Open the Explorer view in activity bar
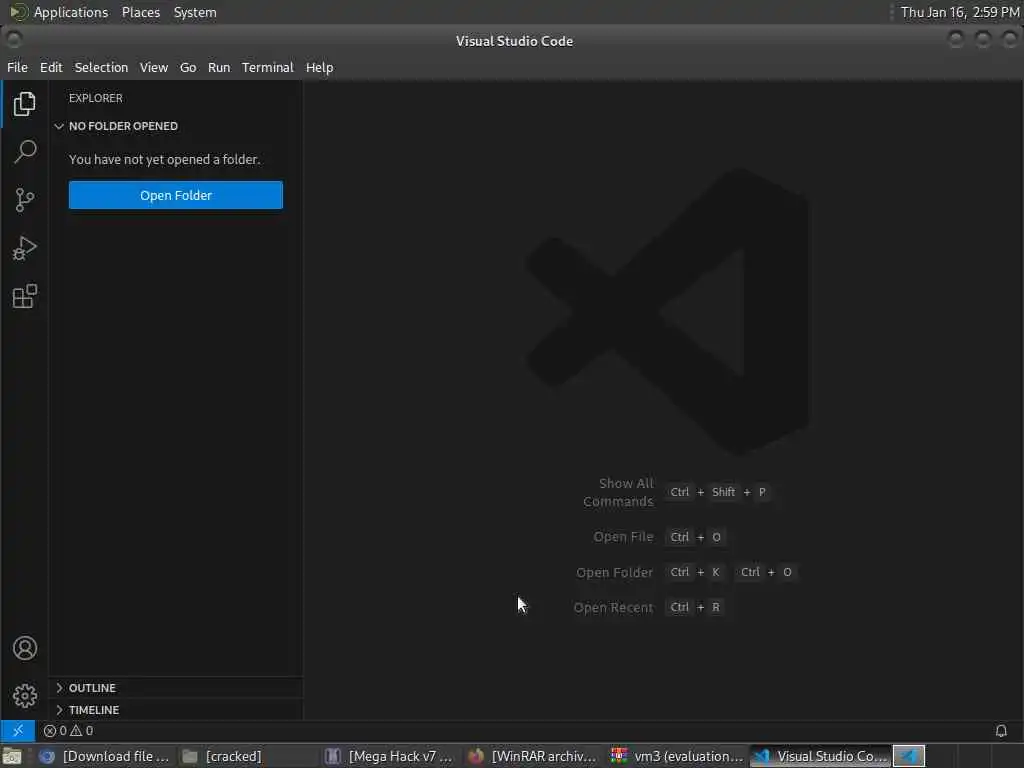The width and height of the screenshot is (1024, 768). [24, 104]
